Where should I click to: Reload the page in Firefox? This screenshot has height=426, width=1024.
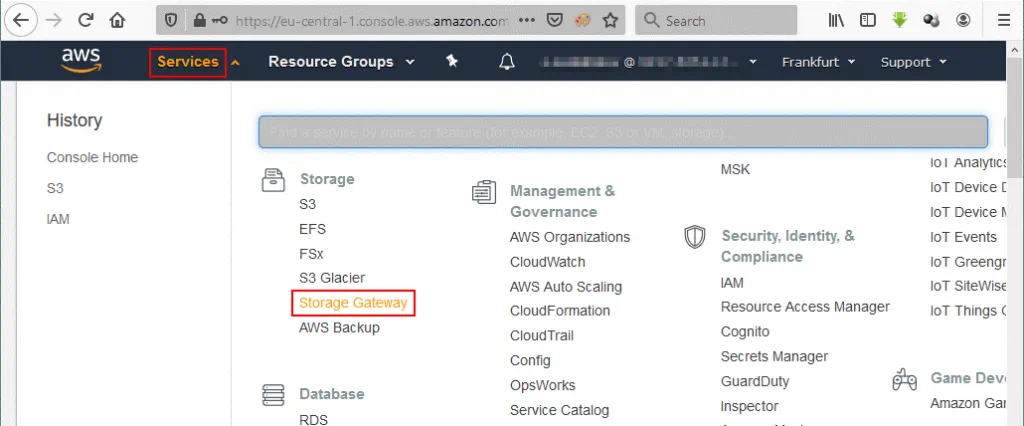(x=86, y=20)
